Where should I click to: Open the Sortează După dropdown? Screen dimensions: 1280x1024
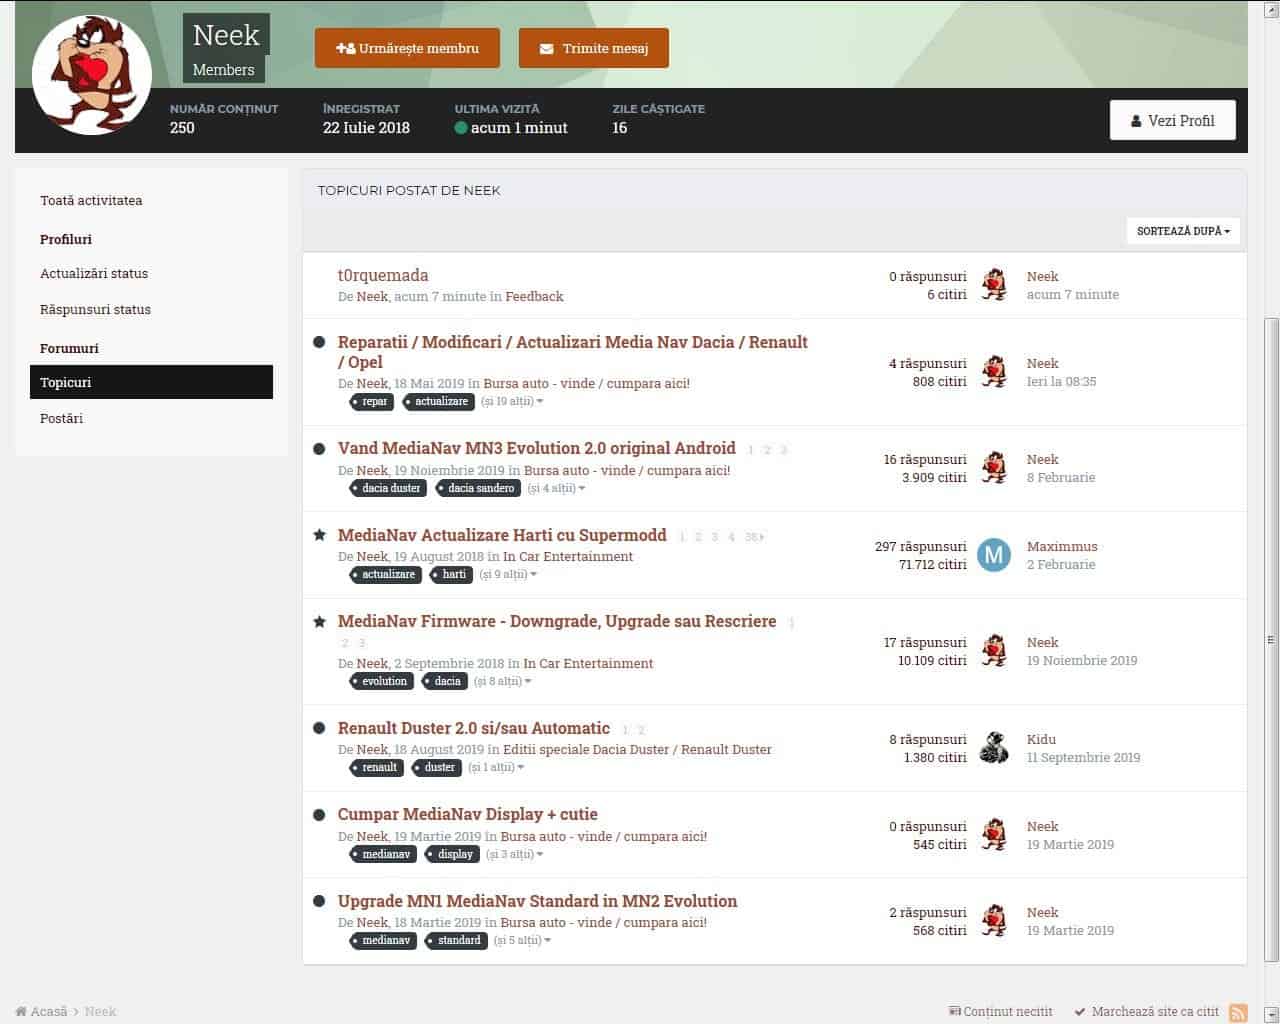pyautogui.click(x=1183, y=231)
